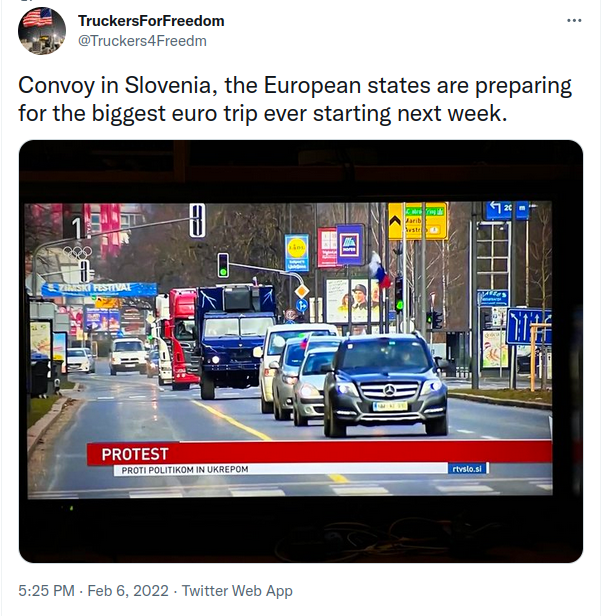Open the tweet's three-dot more options menu

(574, 20)
